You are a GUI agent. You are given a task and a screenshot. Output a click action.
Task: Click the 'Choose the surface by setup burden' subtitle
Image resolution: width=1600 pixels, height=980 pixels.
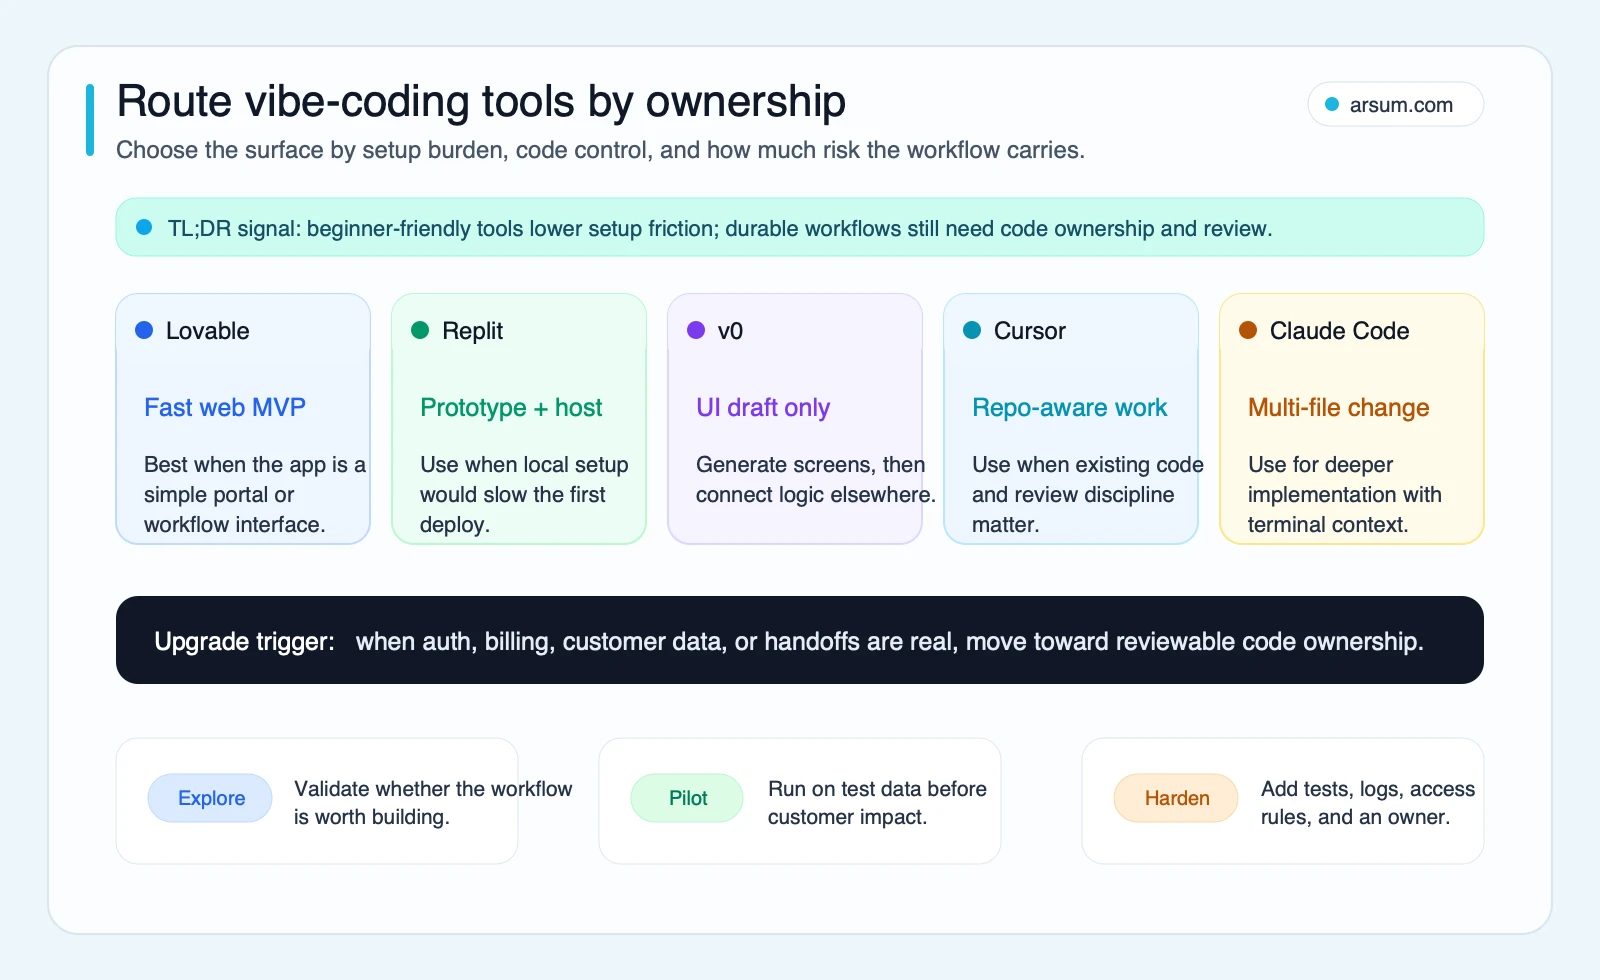[600, 150]
